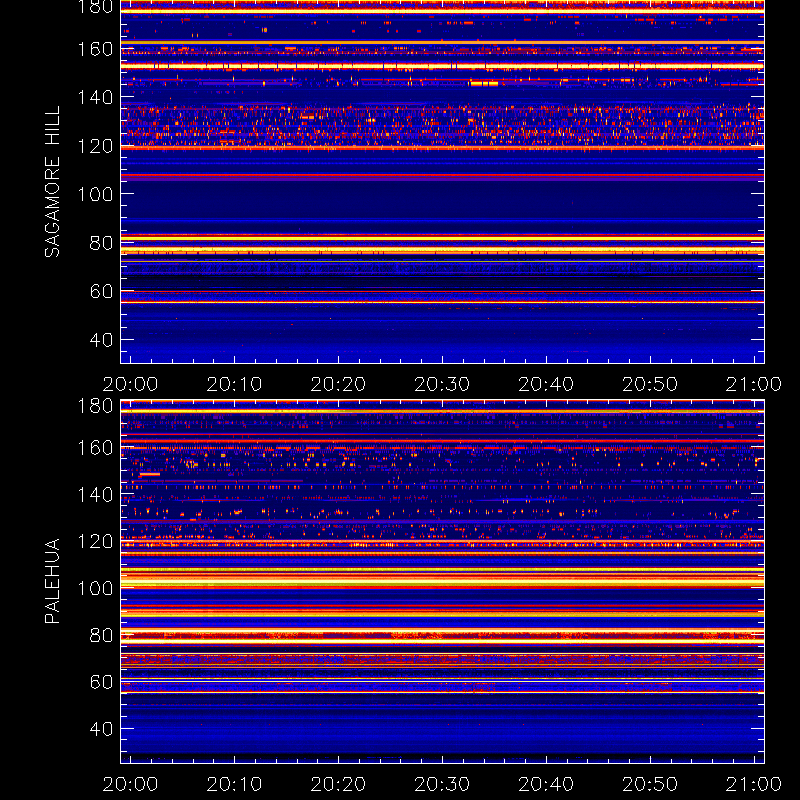Click the 20:40 time label under Palehua plot
Viewport: 800px width, 800px height.
[x=546, y=784]
